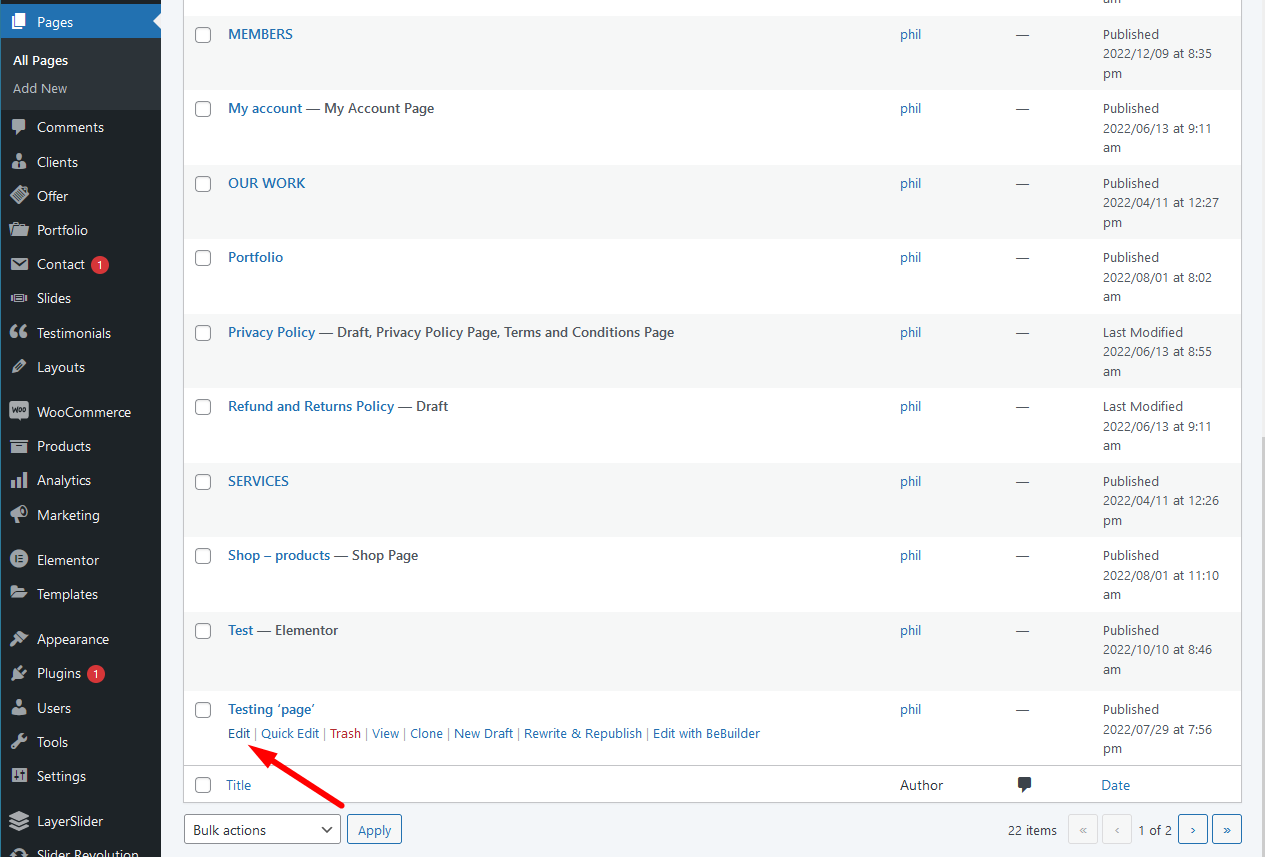Image resolution: width=1265 pixels, height=857 pixels.
Task: Click author phil on SERVICES row
Action: 910,481
